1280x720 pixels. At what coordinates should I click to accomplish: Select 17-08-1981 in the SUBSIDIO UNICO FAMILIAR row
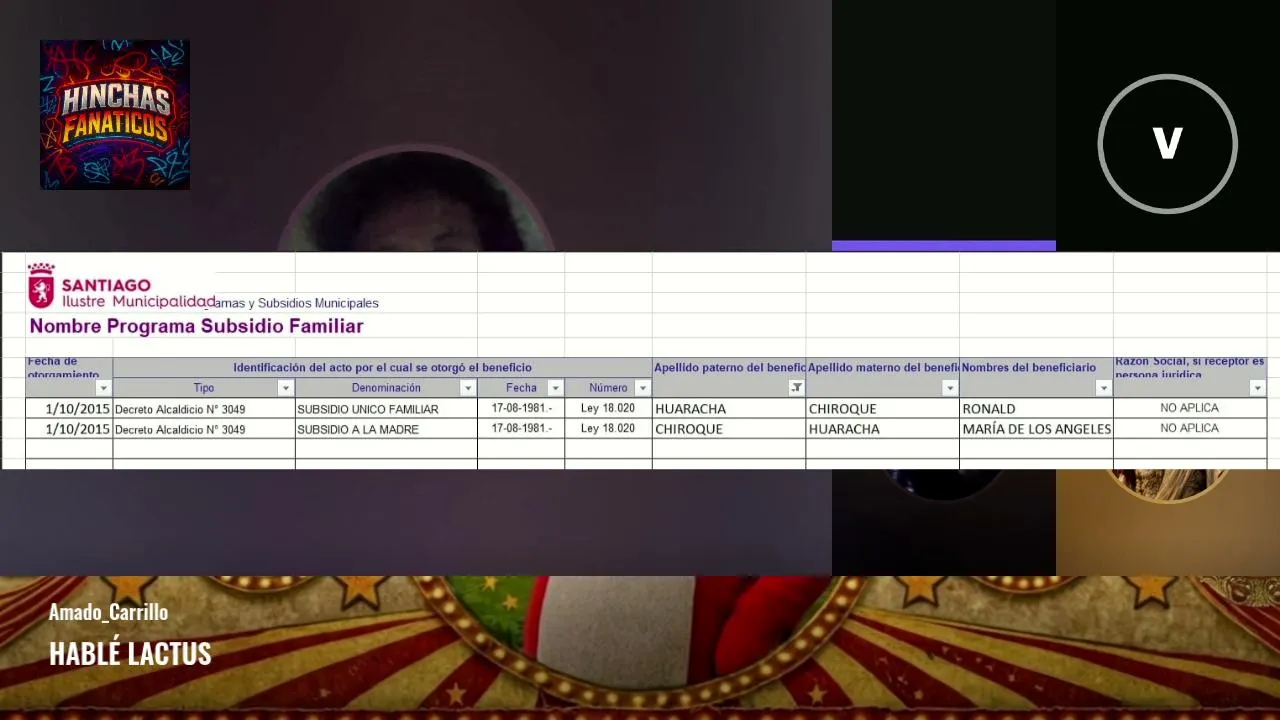click(521, 408)
